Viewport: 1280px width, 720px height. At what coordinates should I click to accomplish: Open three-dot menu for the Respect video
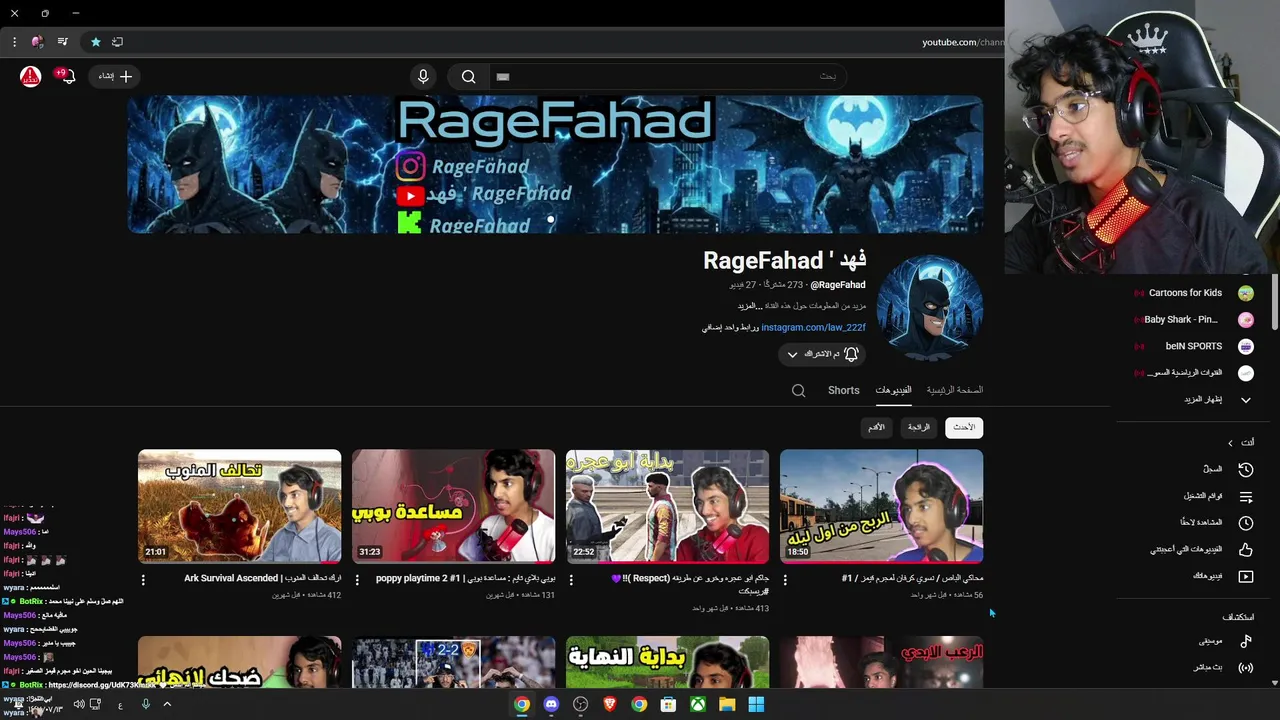(x=571, y=579)
